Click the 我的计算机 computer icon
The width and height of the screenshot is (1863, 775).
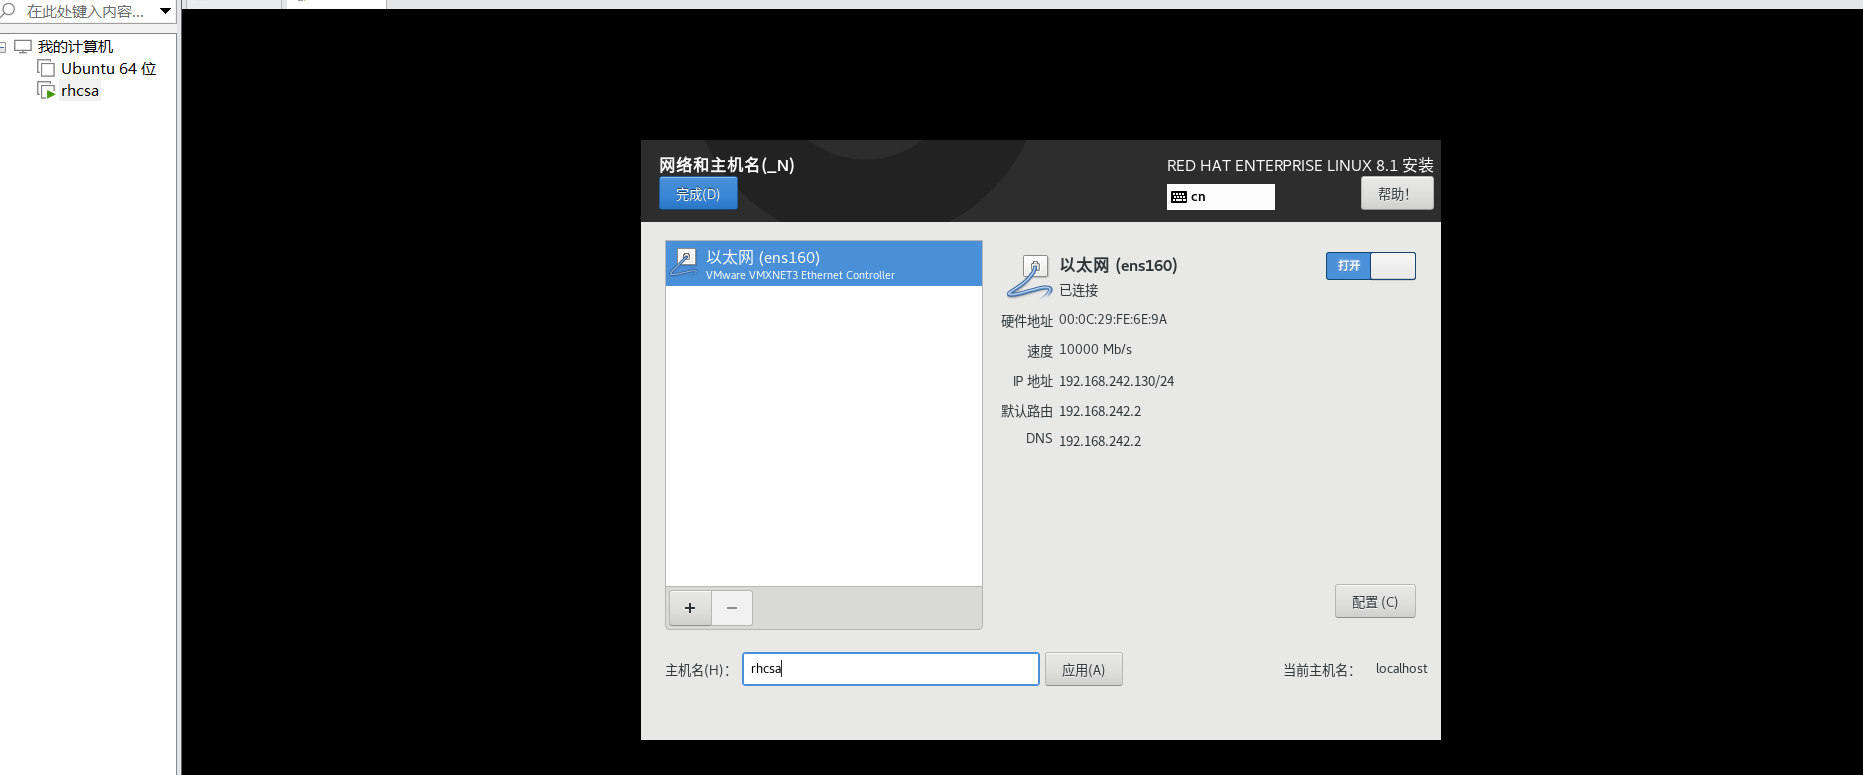[23, 46]
